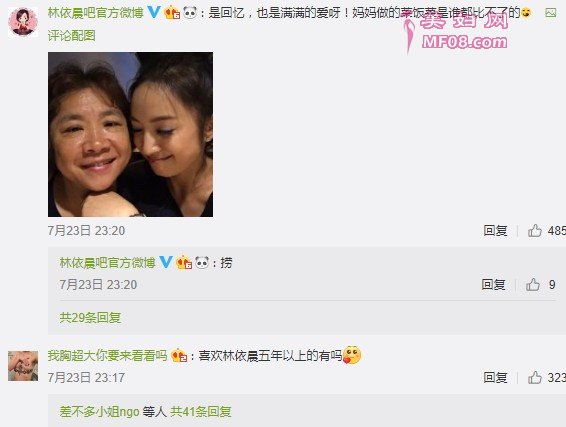This screenshot has width=566, height=427.
Task: Click 回复 on the 7月23日 23:20 top comment
Action: click(496, 231)
